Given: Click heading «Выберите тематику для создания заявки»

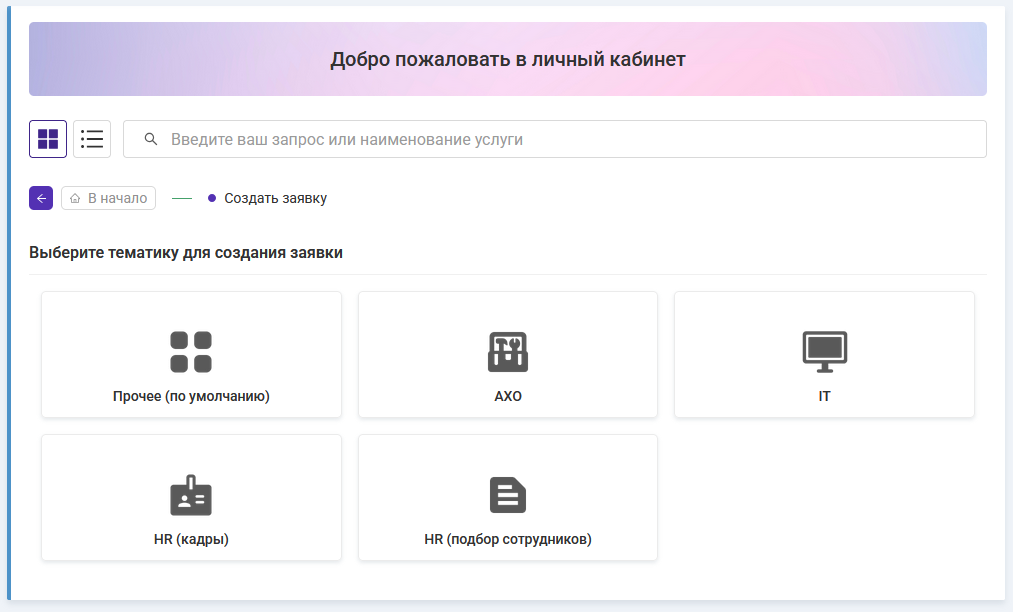Looking at the screenshot, I should point(186,253).
